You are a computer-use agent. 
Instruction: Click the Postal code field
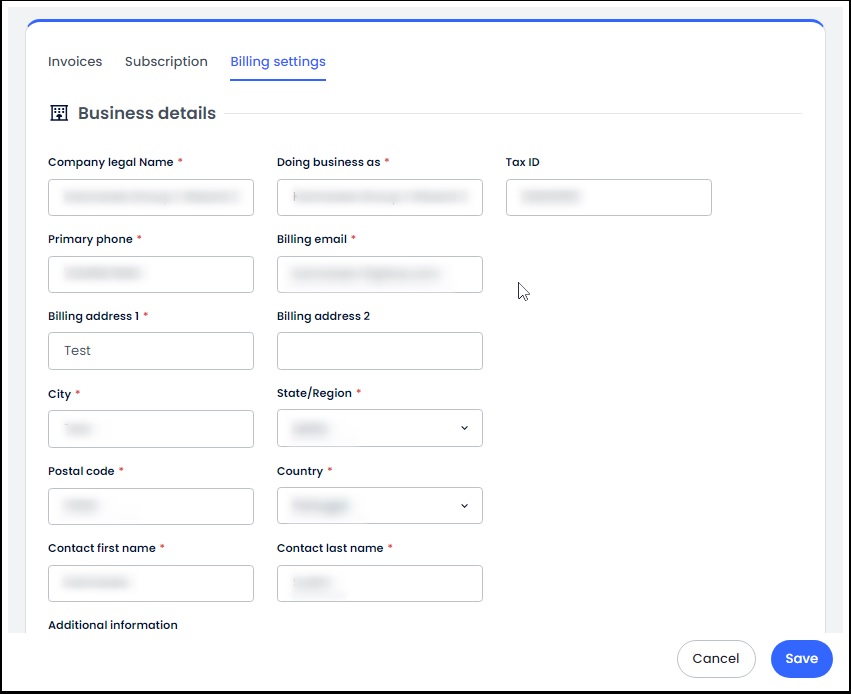point(150,506)
